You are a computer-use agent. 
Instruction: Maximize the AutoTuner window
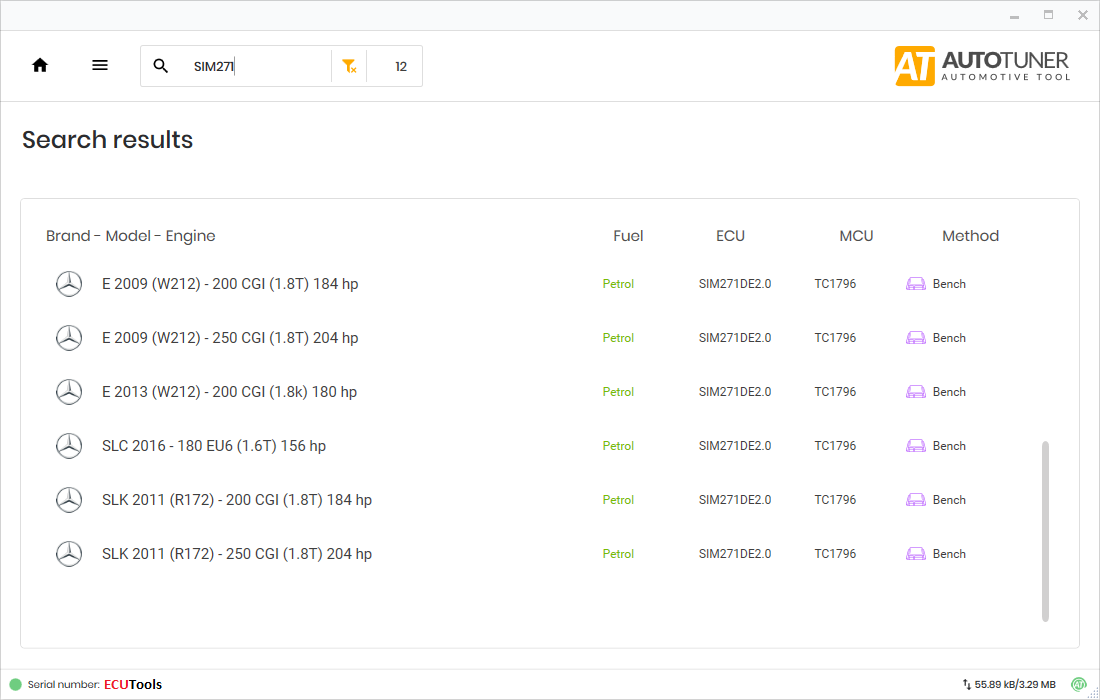[1048, 15]
